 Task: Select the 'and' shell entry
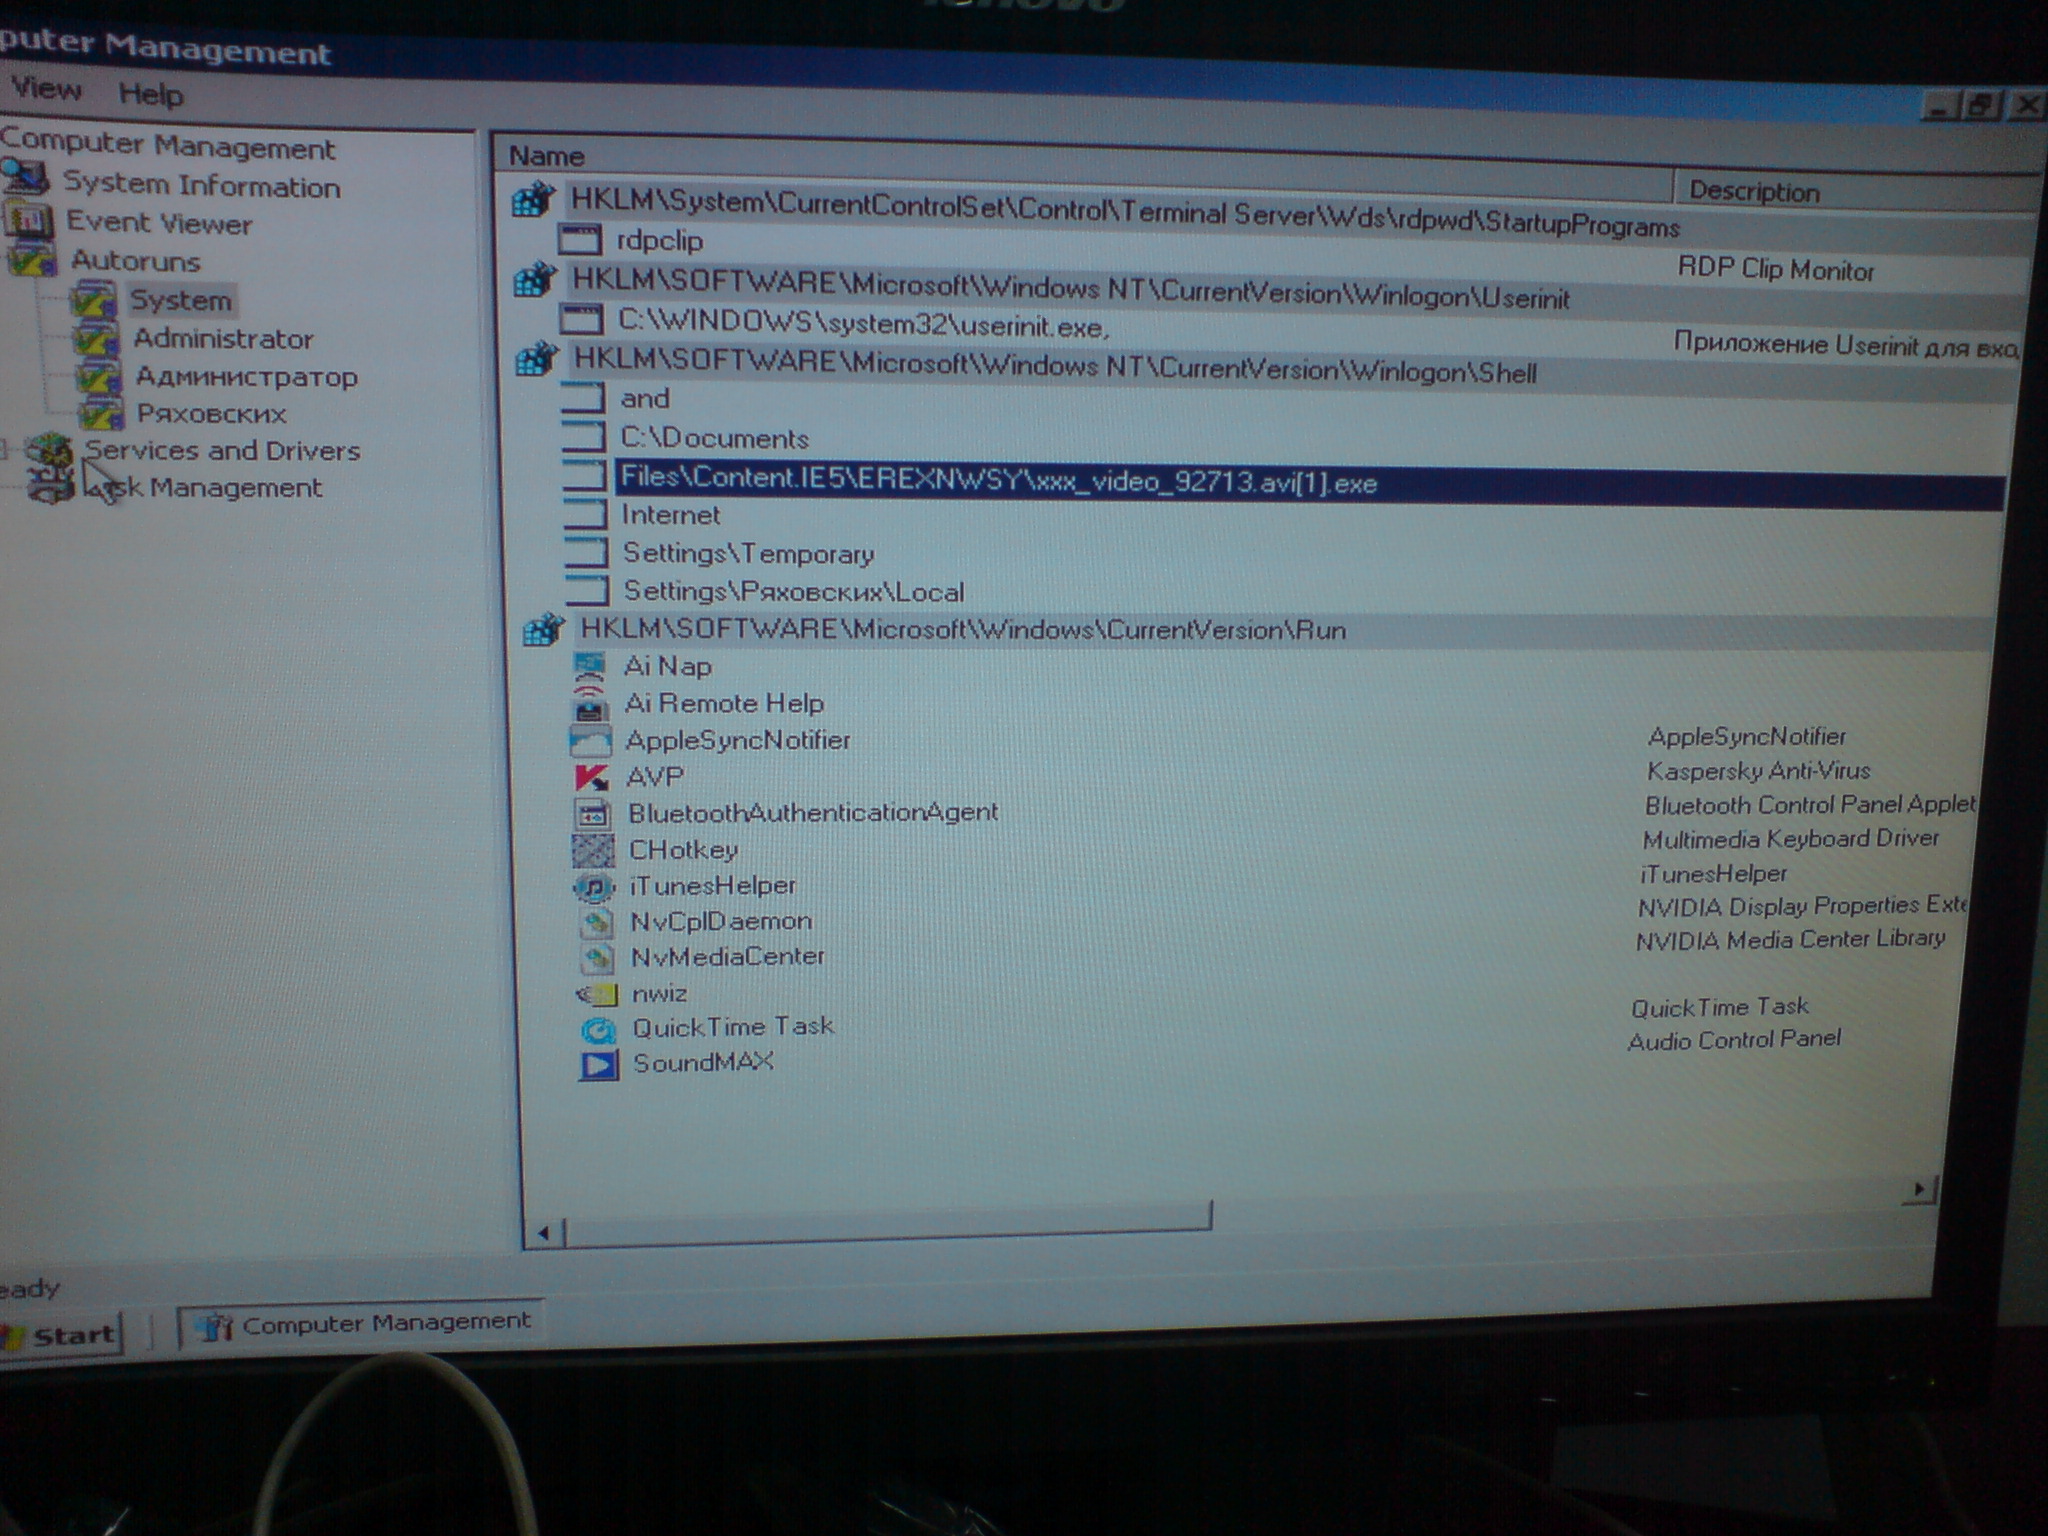tap(645, 398)
